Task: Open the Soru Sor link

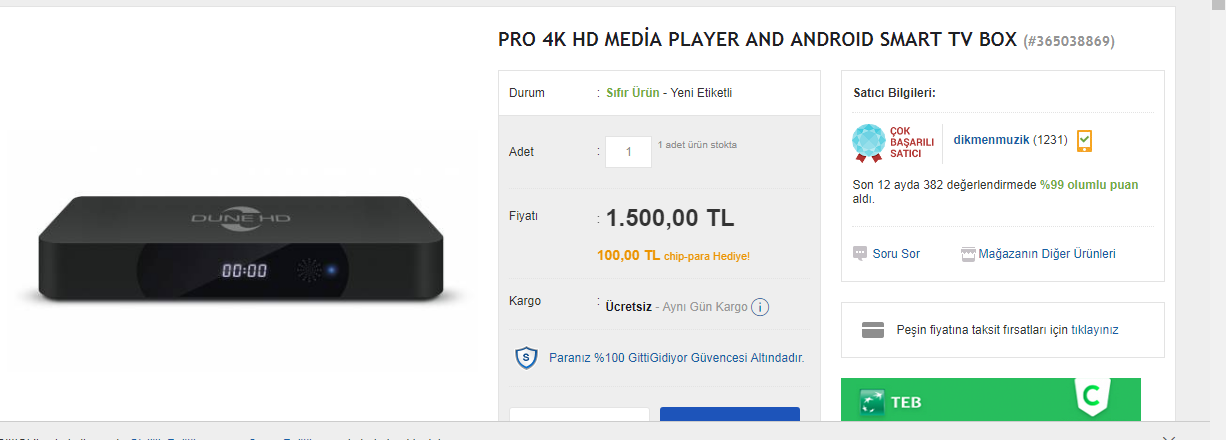Action: pos(896,254)
